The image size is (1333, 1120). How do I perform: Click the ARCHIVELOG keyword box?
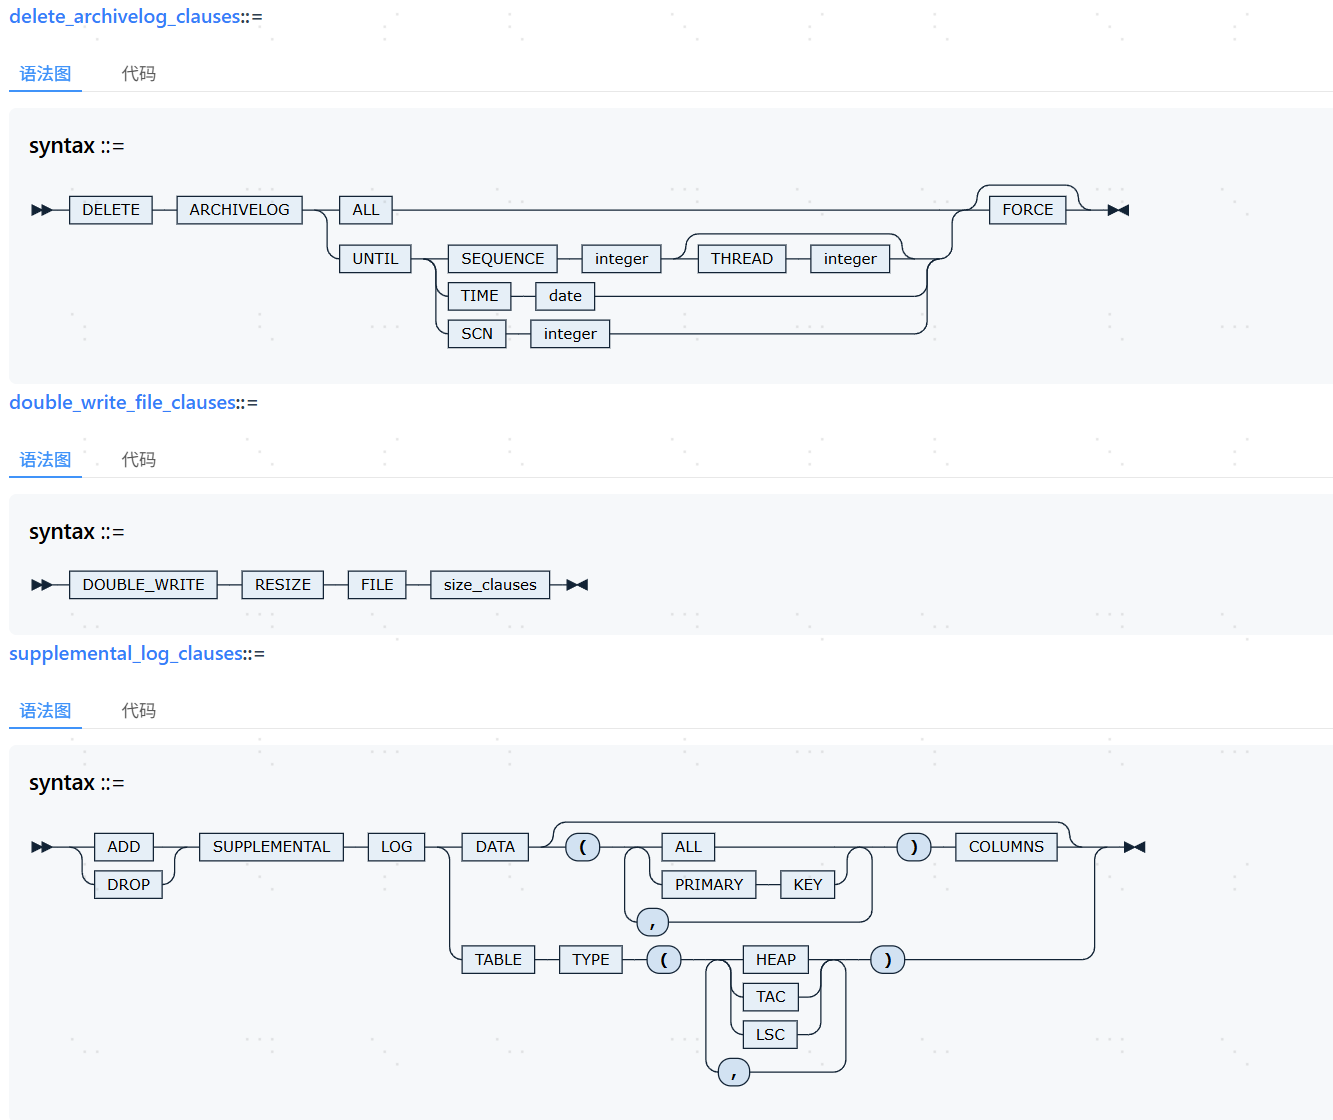239,210
